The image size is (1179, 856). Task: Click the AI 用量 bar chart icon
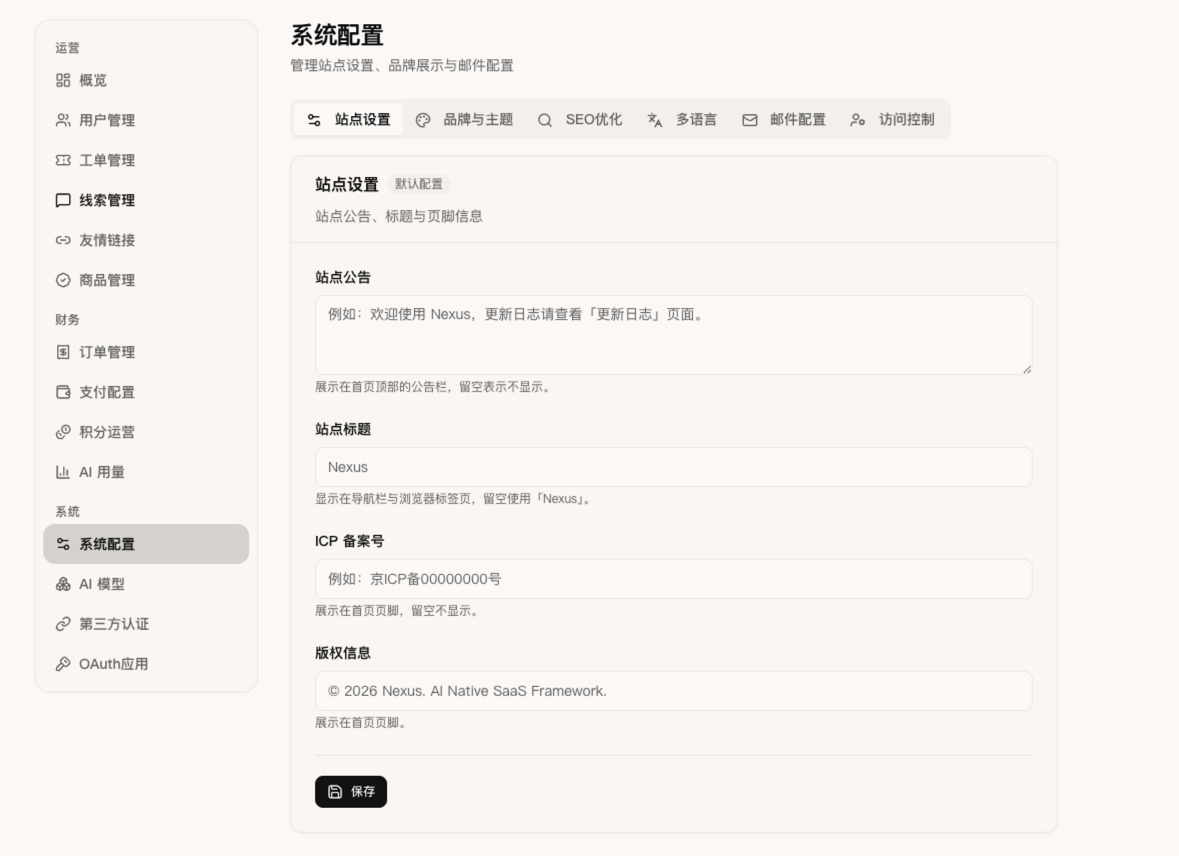[x=63, y=472]
